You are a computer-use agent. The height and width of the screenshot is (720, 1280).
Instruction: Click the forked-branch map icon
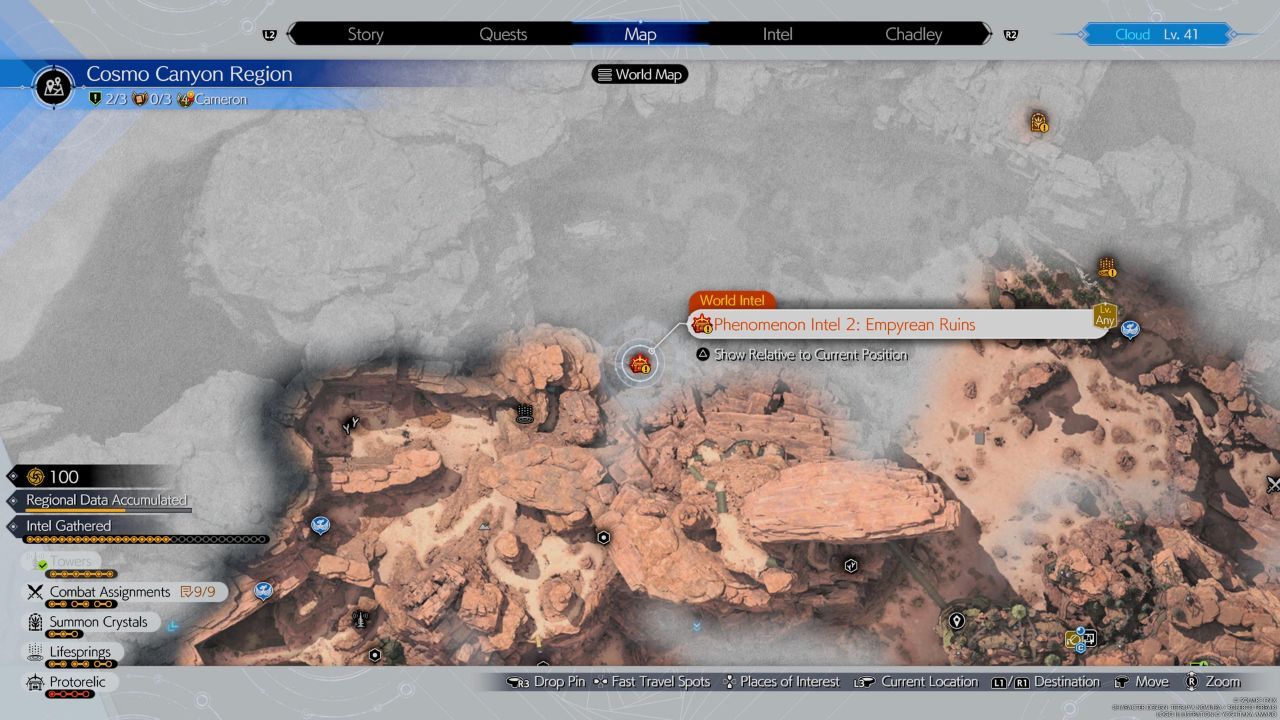tap(350, 425)
